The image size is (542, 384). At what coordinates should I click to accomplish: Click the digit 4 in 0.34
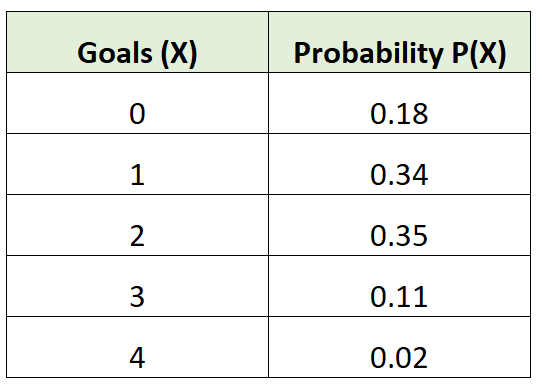(x=420, y=175)
